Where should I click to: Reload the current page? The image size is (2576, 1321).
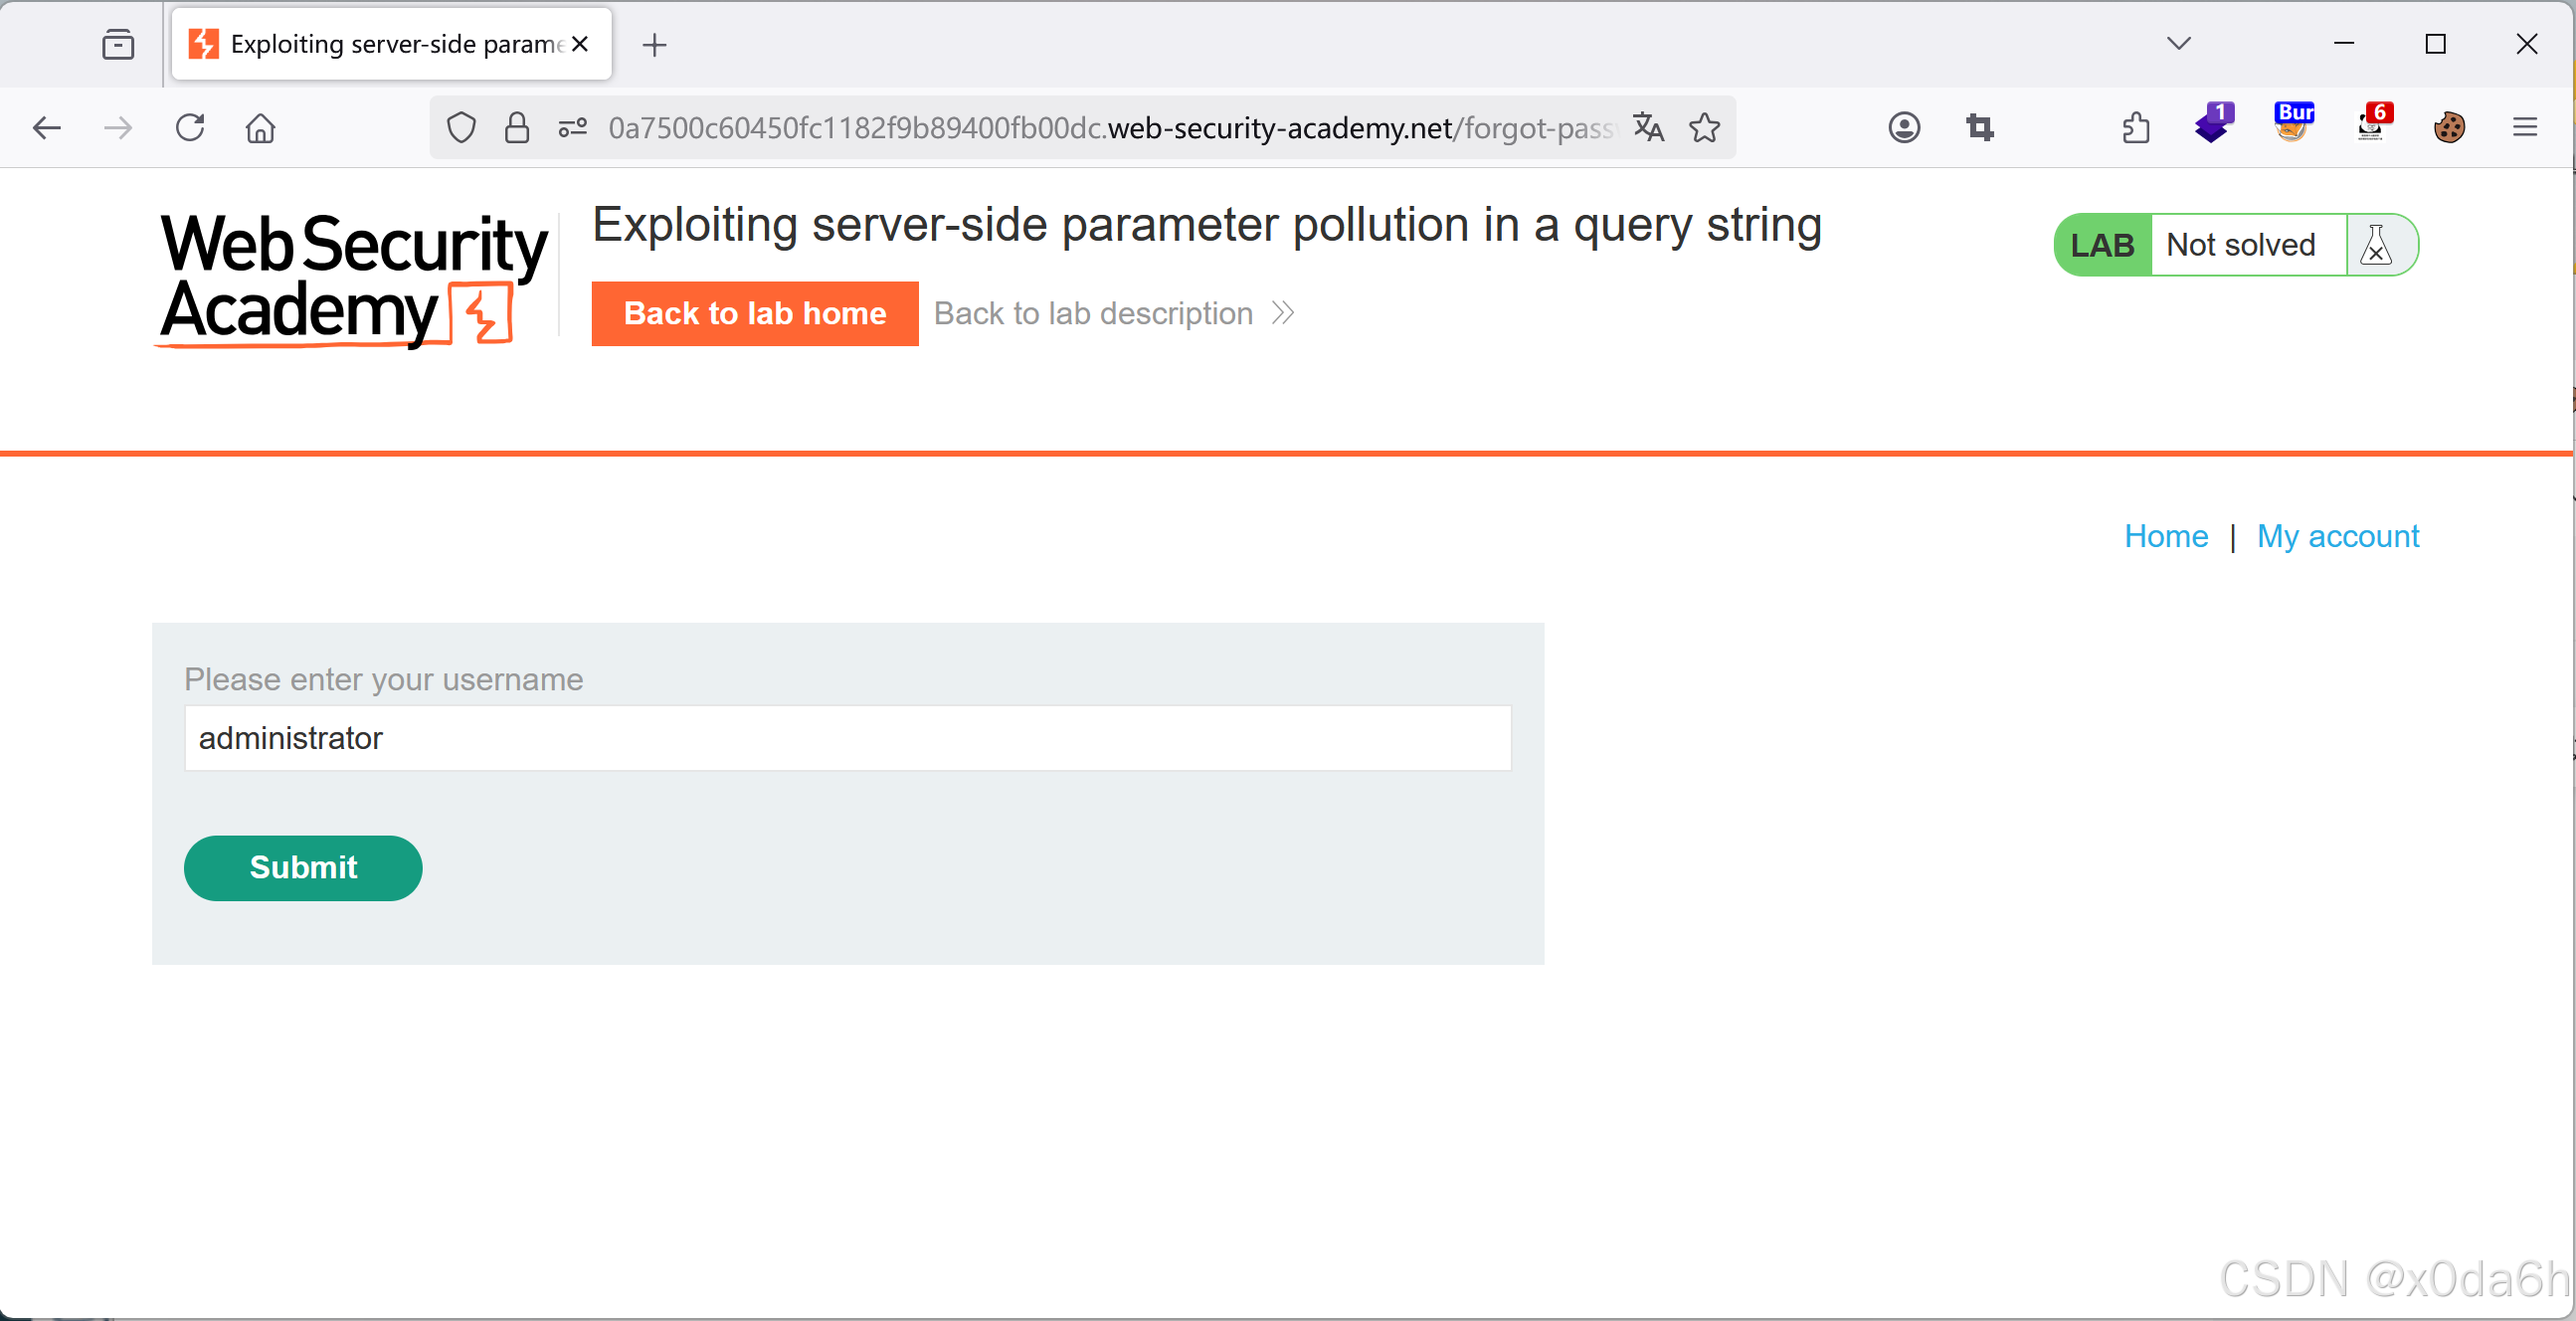(190, 127)
